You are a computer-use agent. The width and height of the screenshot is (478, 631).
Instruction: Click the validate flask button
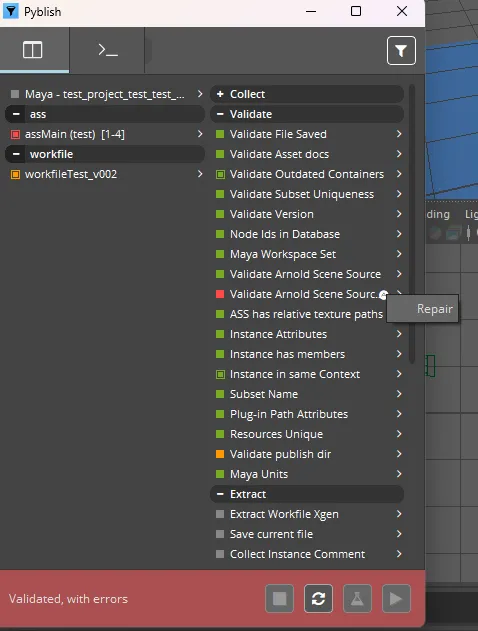coord(357,598)
